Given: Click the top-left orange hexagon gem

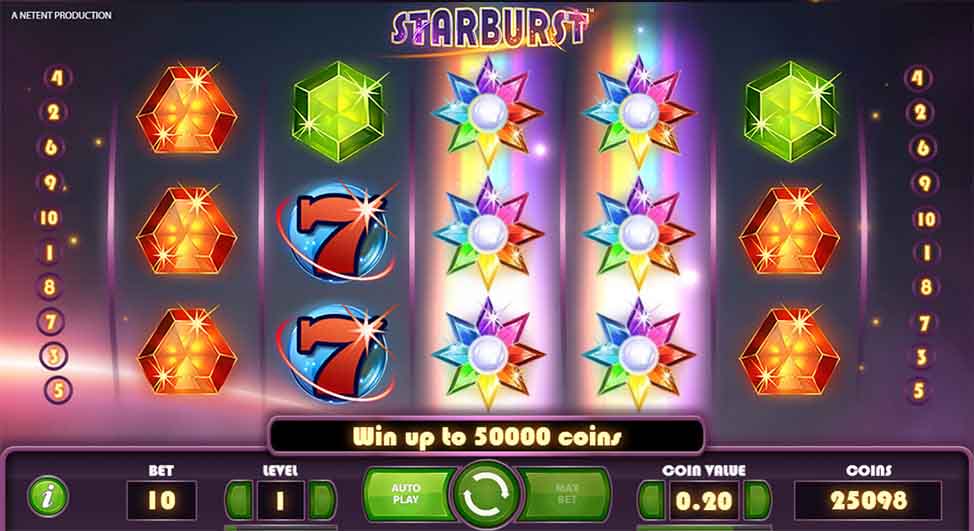Looking at the screenshot, I should [186, 110].
